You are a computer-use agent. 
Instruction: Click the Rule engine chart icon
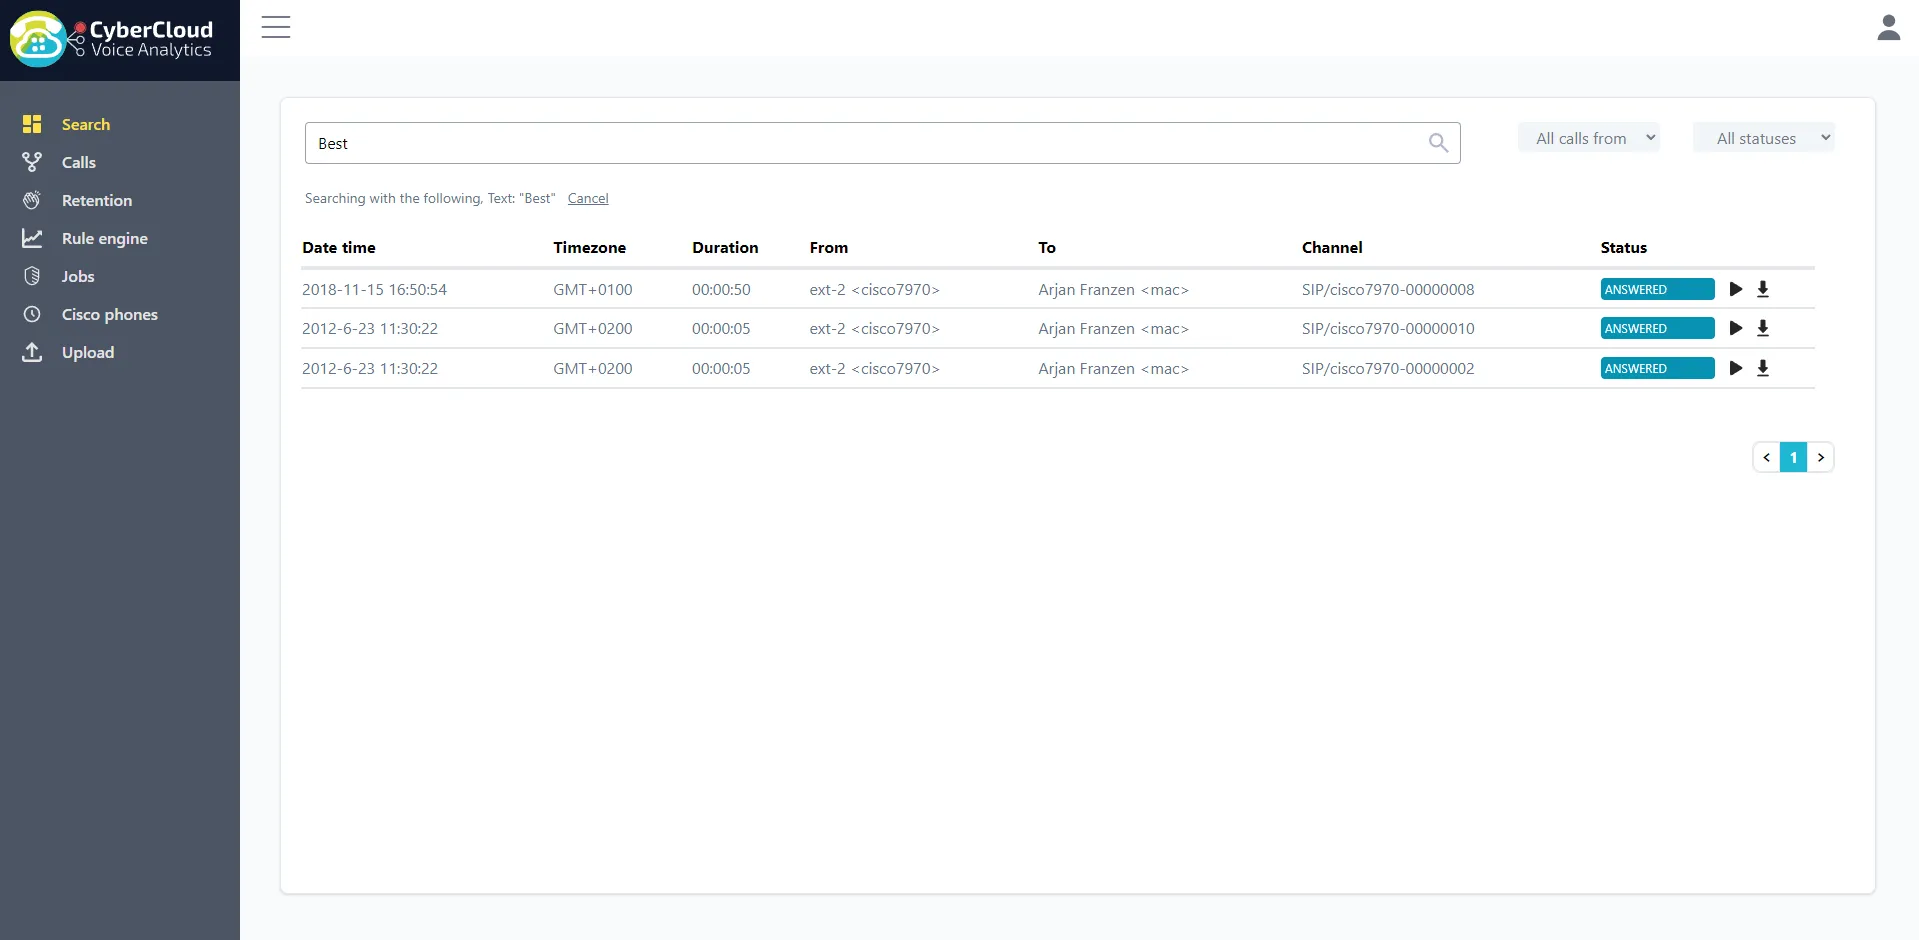point(32,238)
